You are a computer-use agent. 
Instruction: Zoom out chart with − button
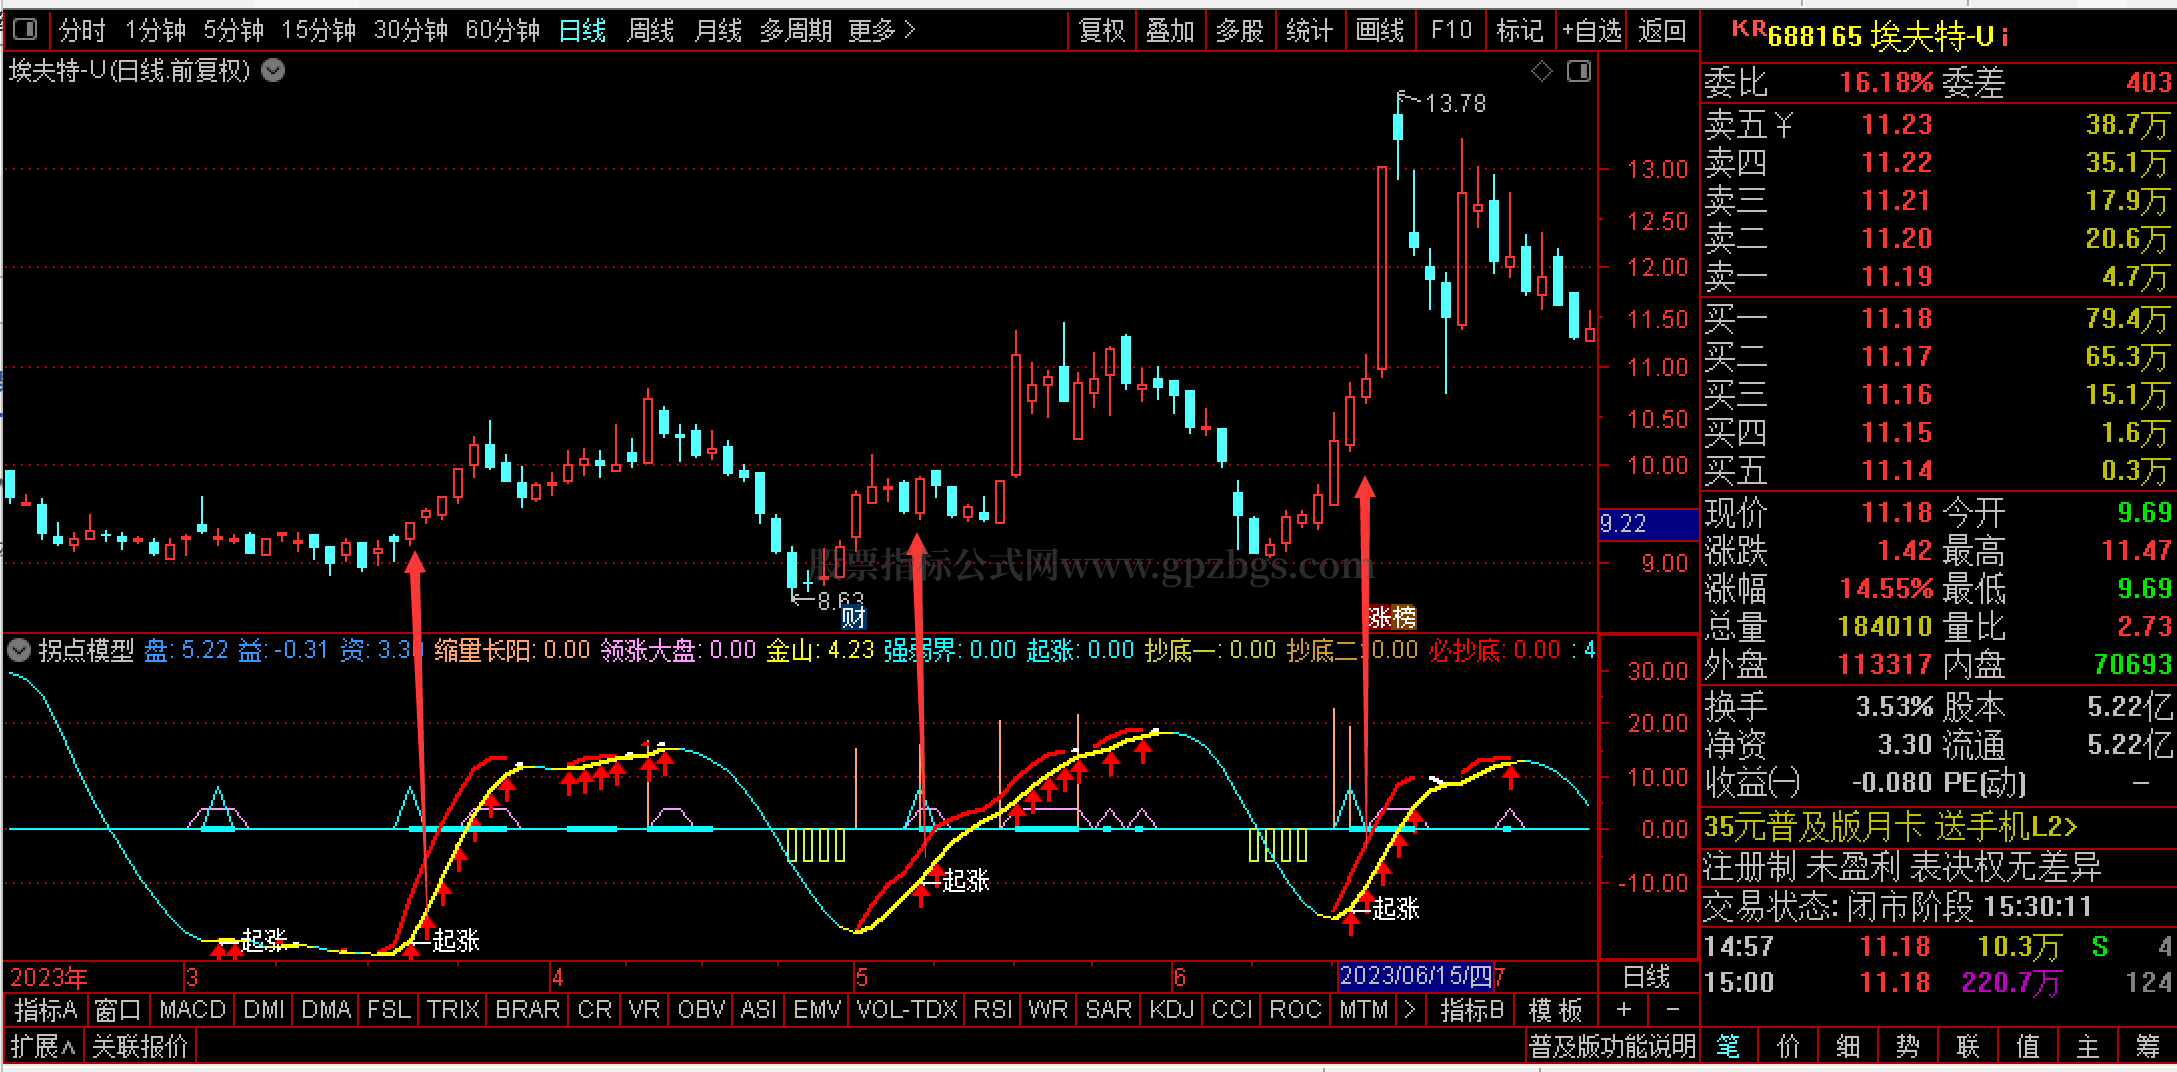pyautogui.click(x=1673, y=1010)
